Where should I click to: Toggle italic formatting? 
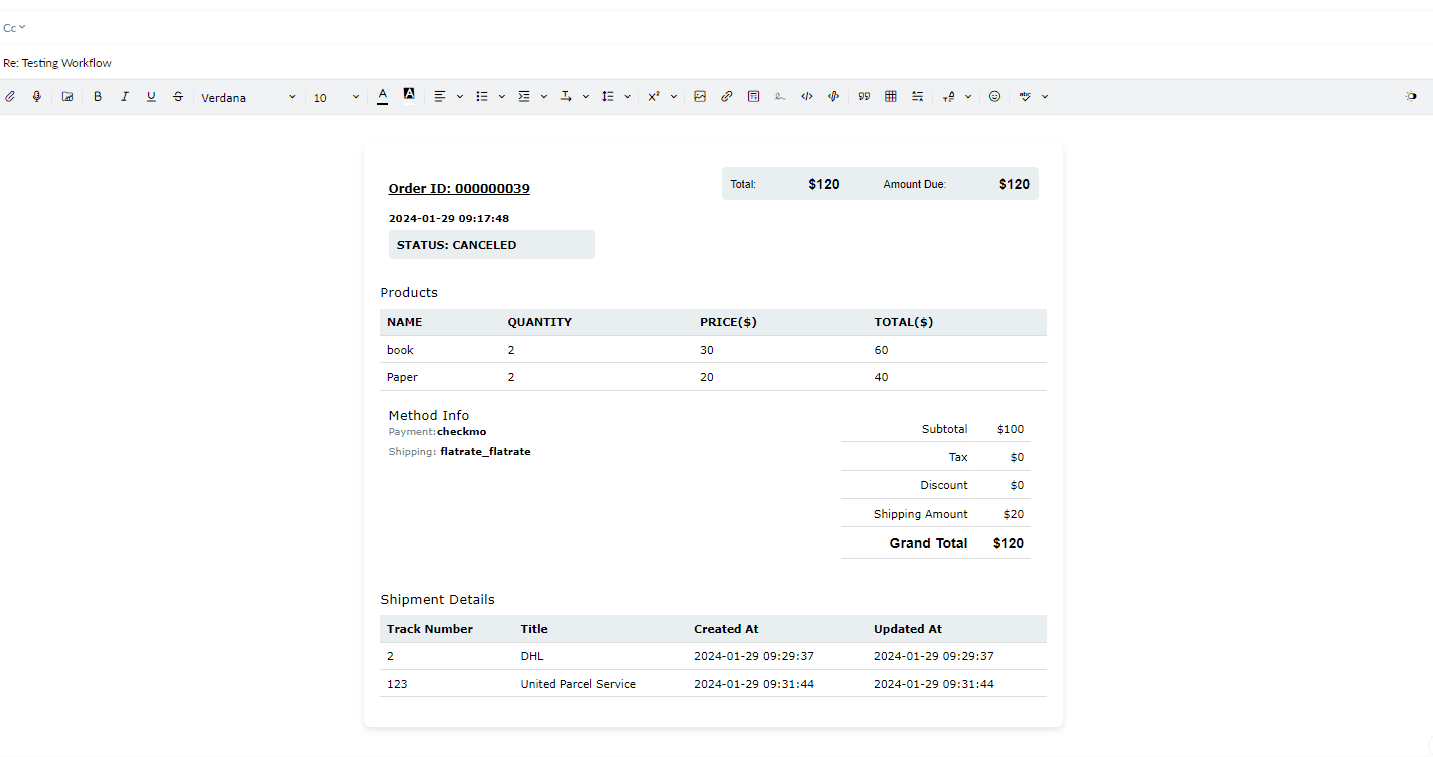(125, 97)
